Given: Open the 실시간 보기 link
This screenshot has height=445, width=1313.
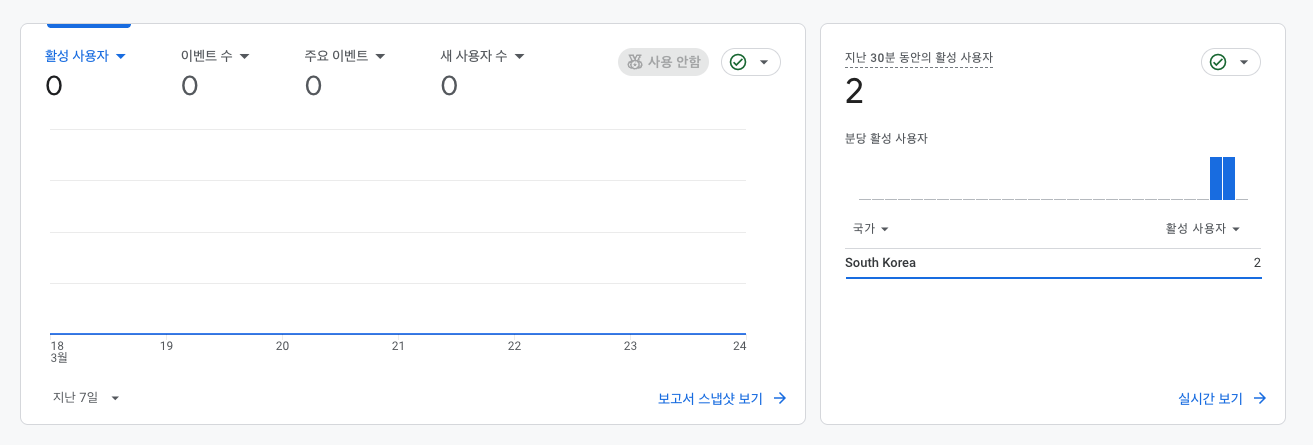Looking at the screenshot, I should (1210, 399).
